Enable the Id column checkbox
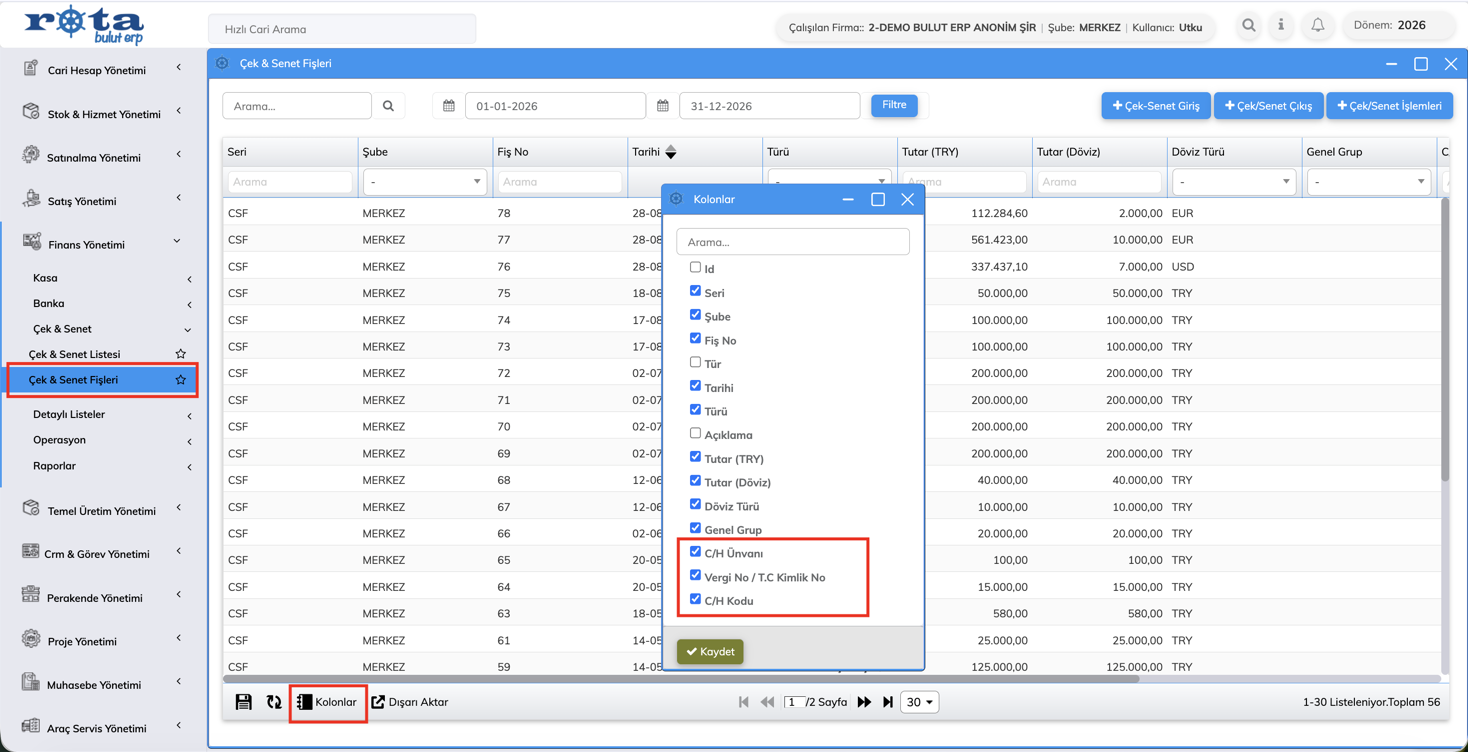 point(695,268)
